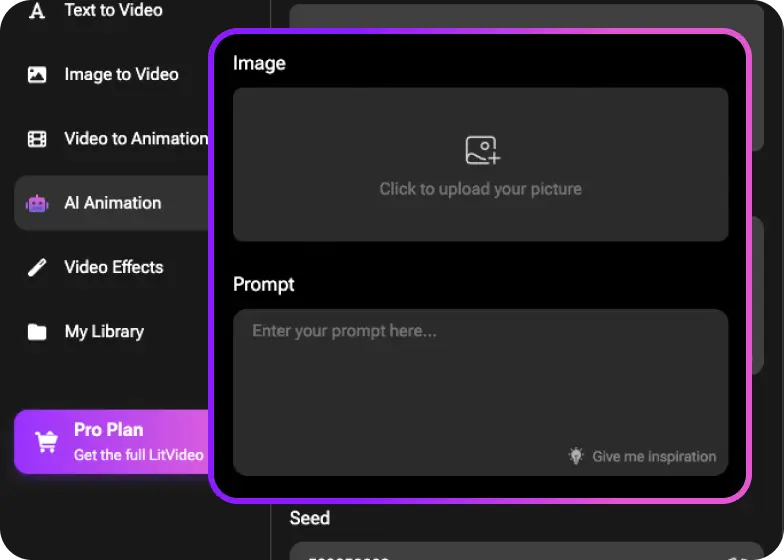This screenshot has width=784, height=560.
Task: Click the lightbulb inspiration icon
Action: point(576,456)
